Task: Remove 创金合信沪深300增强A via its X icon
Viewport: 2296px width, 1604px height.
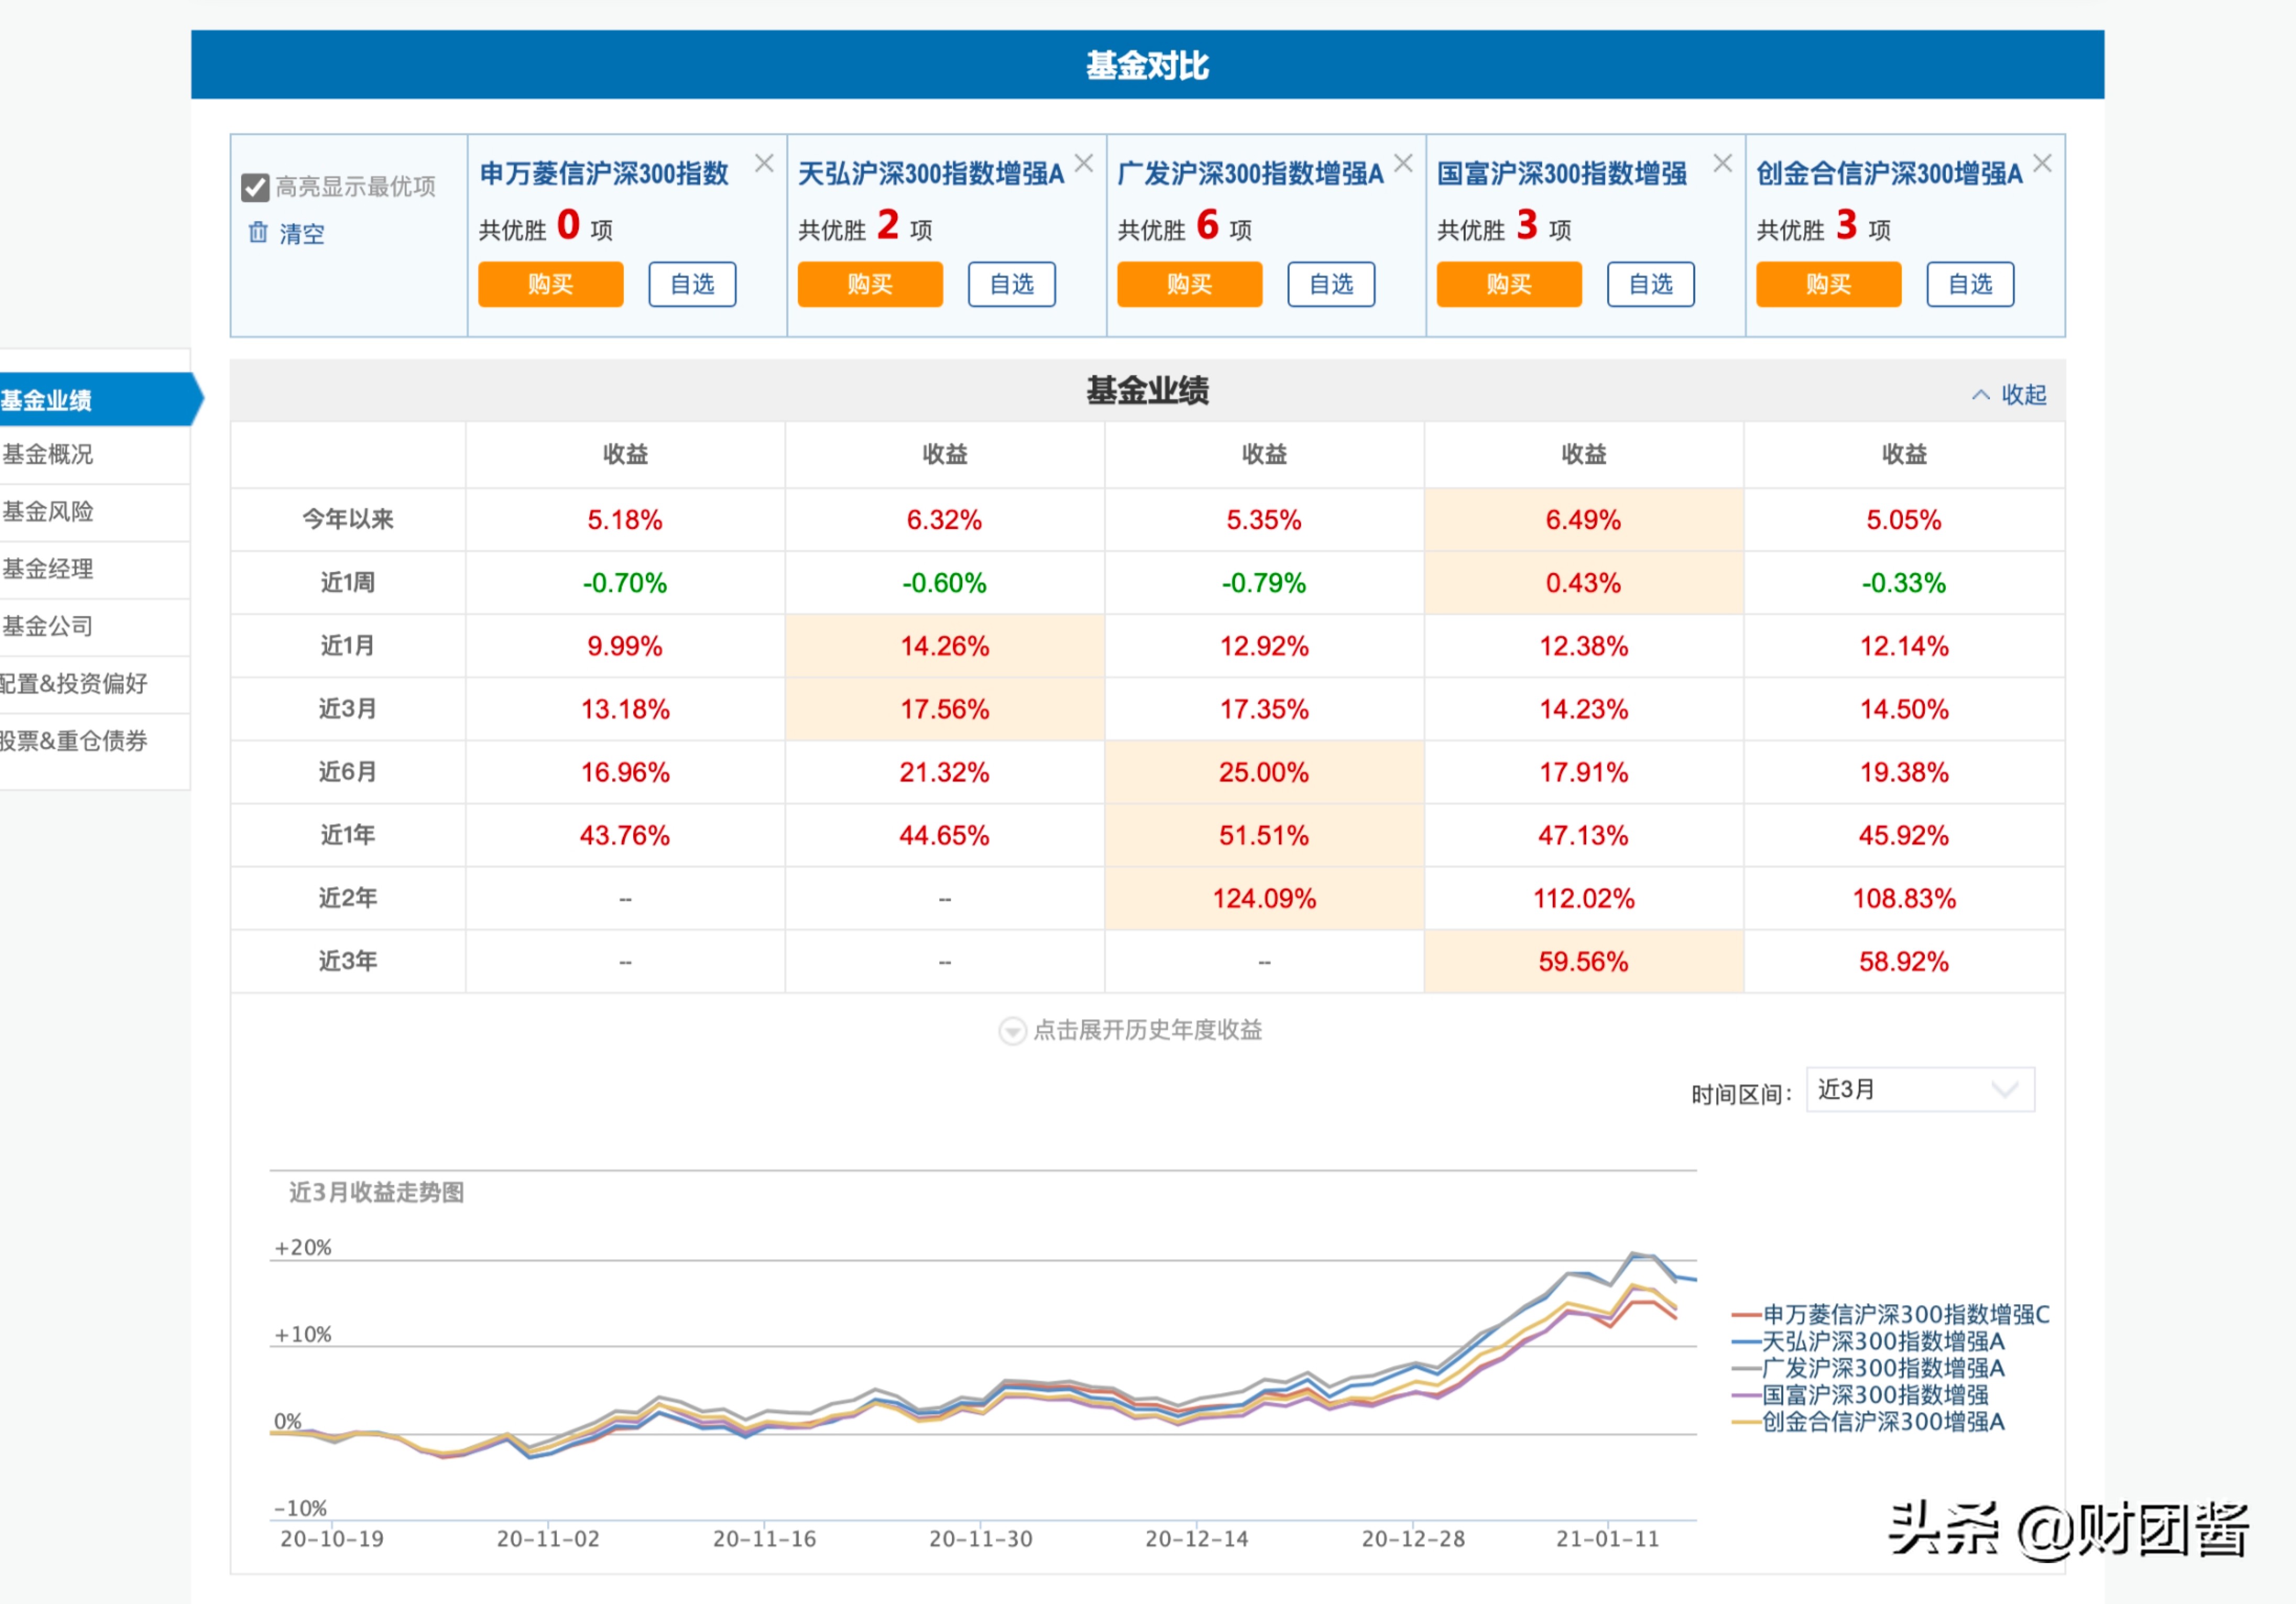Action: 2042,162
